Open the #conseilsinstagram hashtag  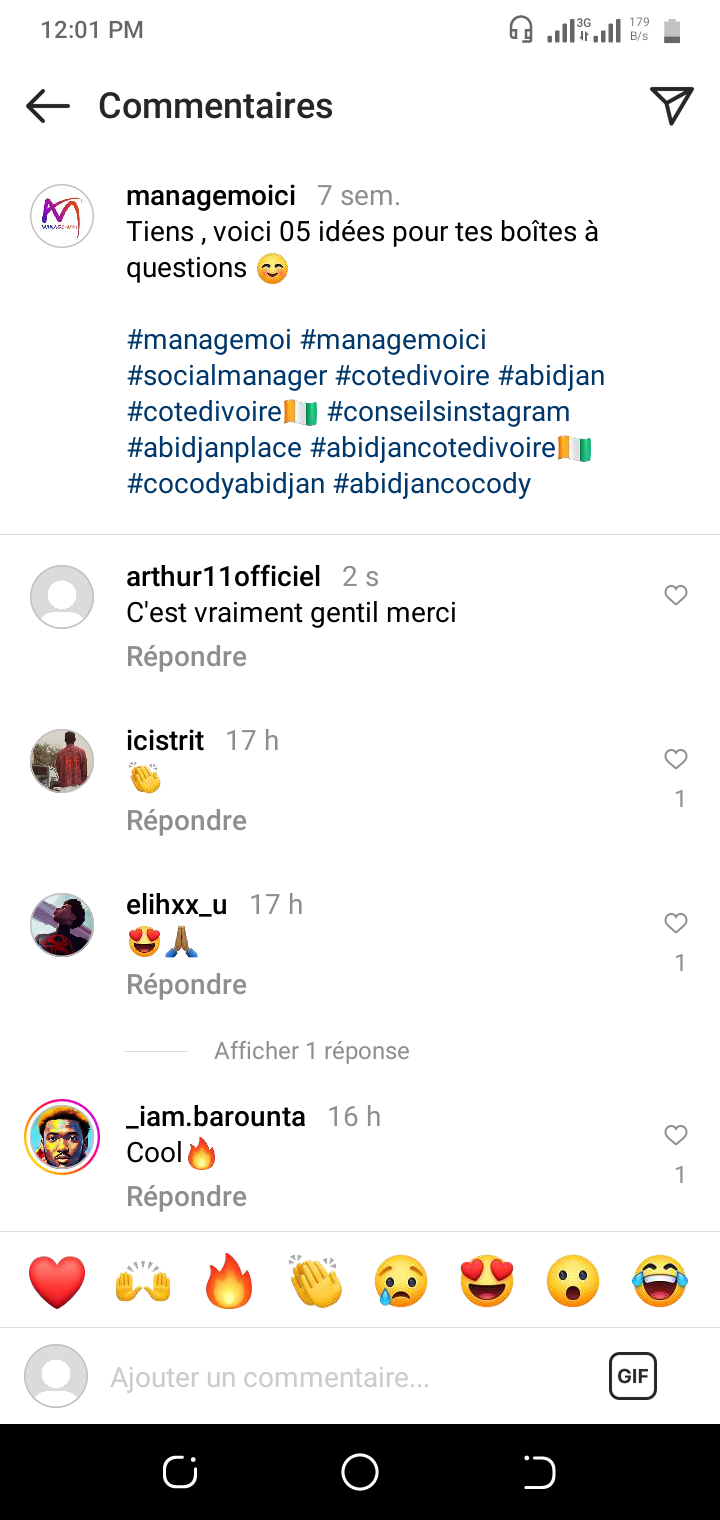click(448, 412)
